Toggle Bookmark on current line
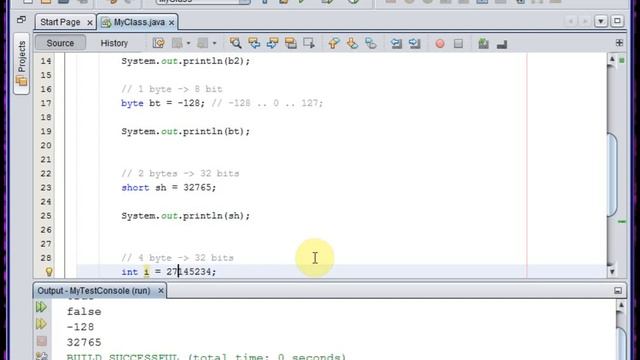Image resolution: width=640 pixels, height=360 pixels. pyautogui.click(x=371, y=43)
